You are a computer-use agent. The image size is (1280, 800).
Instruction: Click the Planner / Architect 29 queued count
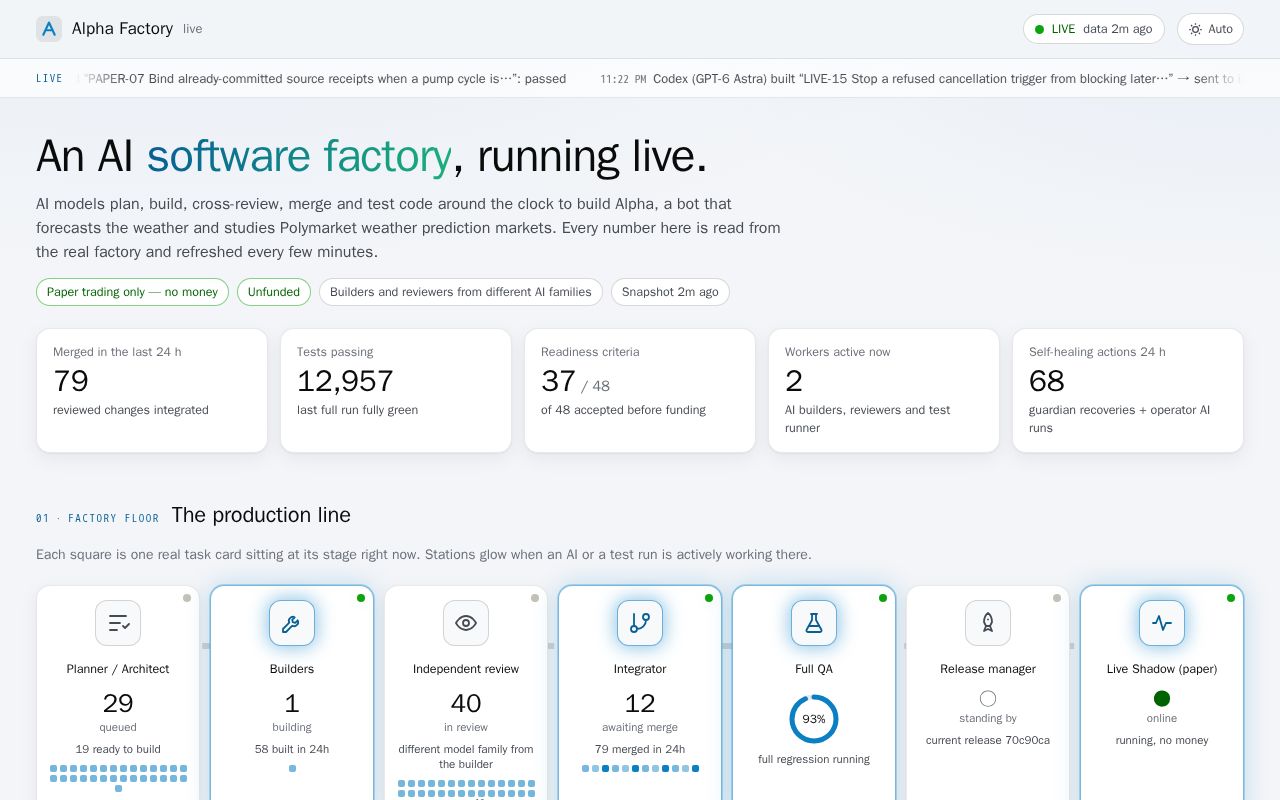[x=118, y=703]
